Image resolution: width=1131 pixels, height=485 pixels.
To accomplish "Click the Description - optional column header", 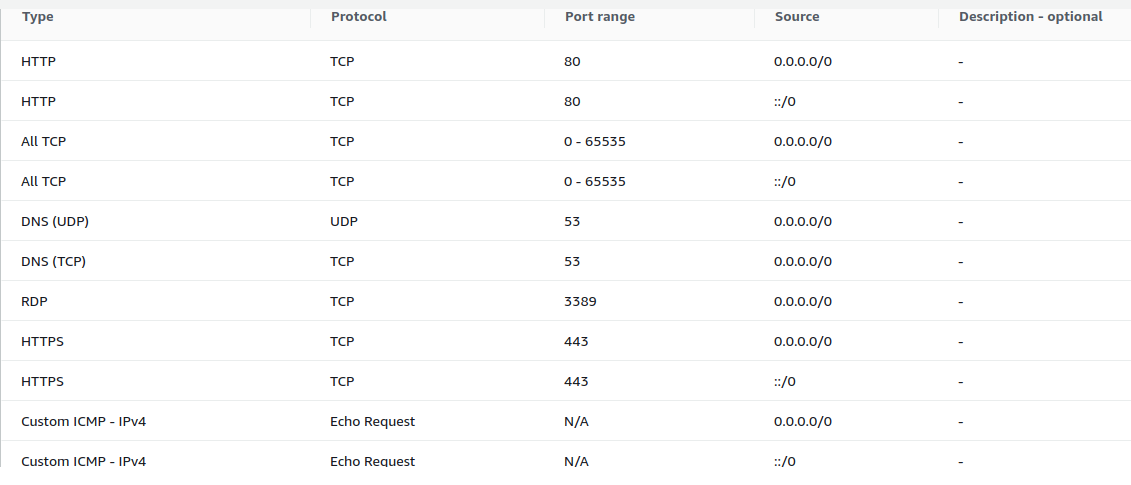I will (x=1030, y=17).
